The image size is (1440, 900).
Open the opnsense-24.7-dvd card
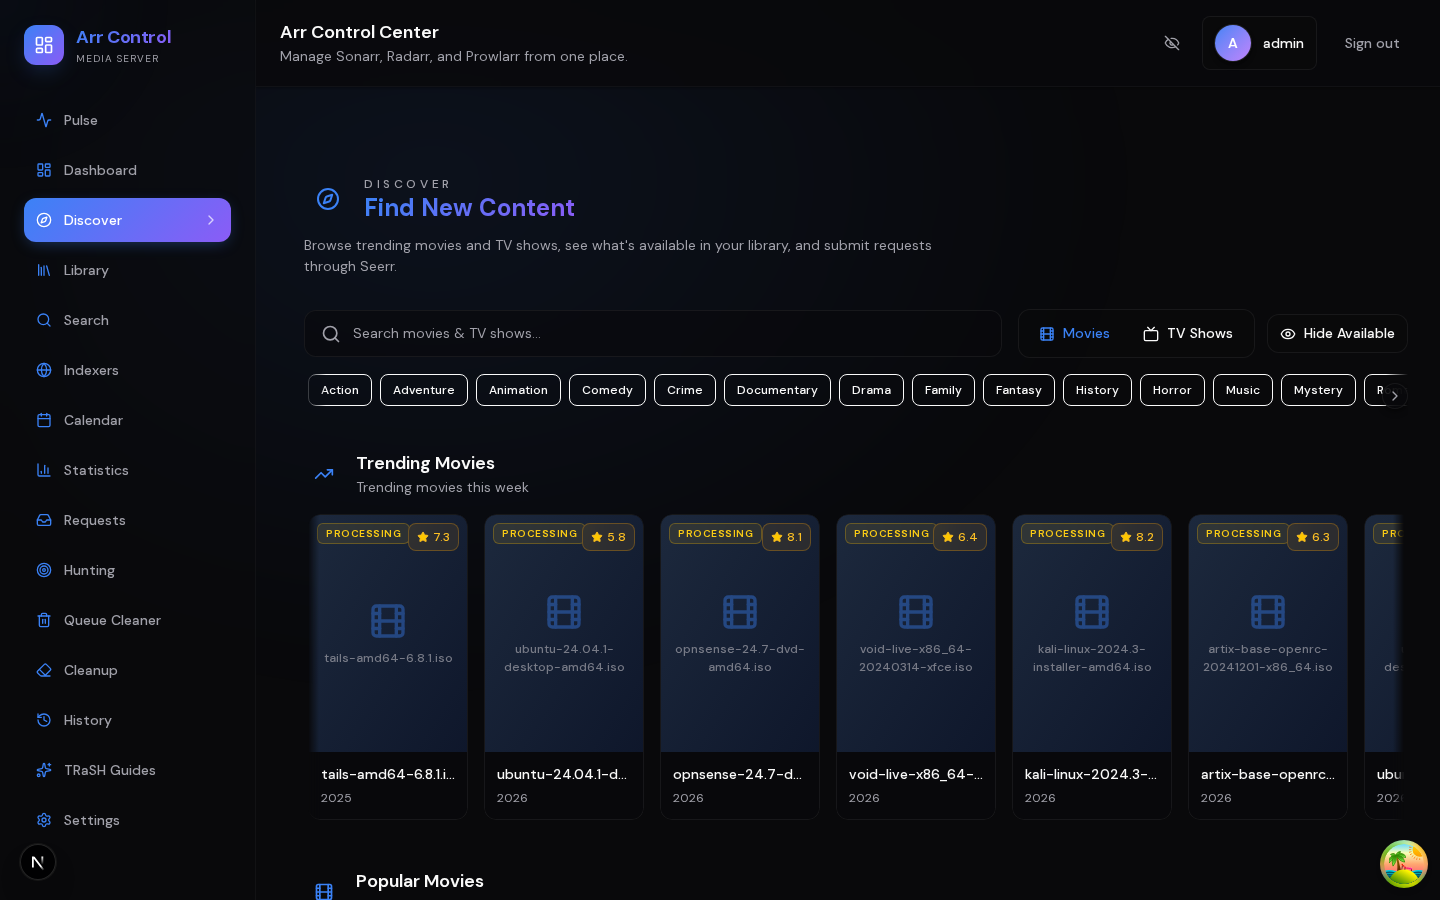(x=740, y=667)
